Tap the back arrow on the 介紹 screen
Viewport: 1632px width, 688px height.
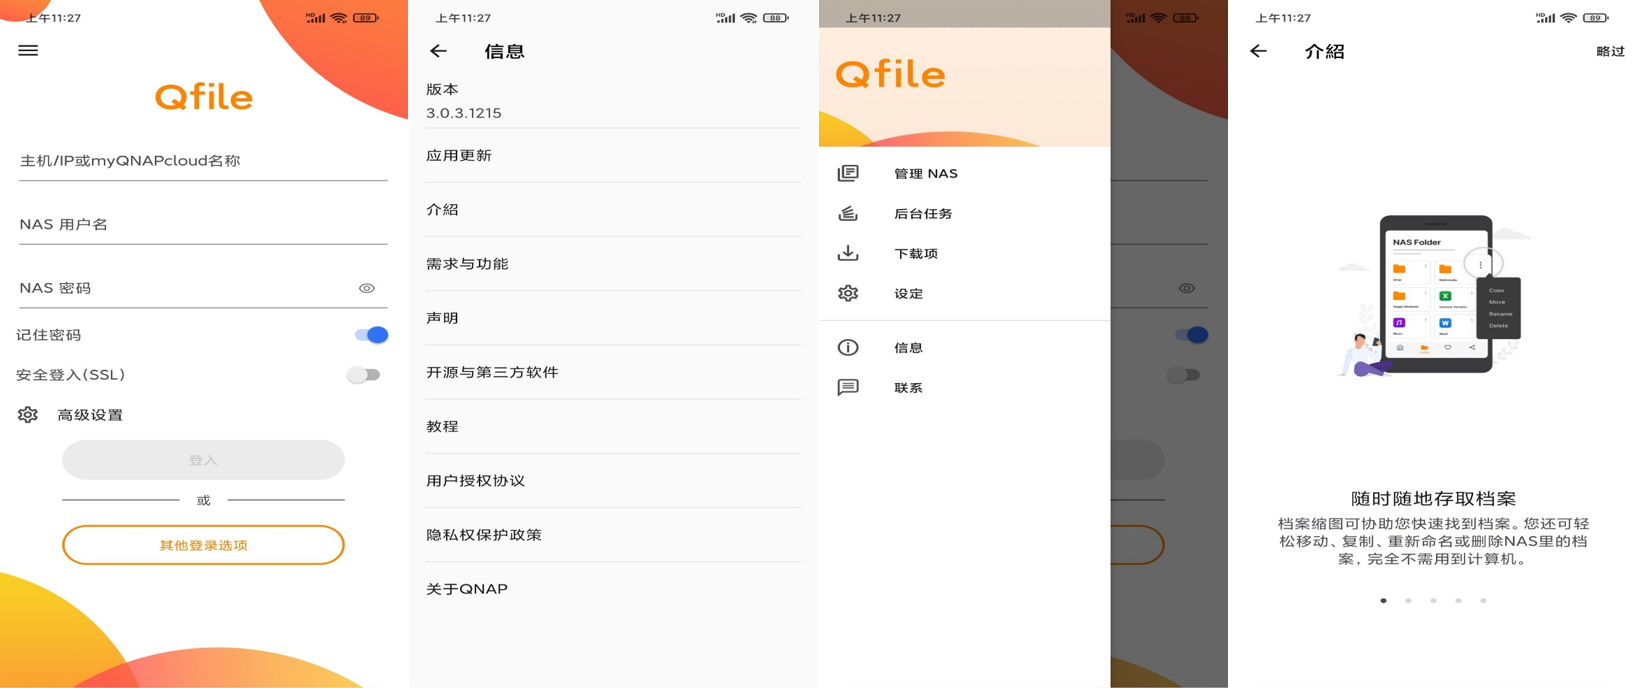point(1258,51)
